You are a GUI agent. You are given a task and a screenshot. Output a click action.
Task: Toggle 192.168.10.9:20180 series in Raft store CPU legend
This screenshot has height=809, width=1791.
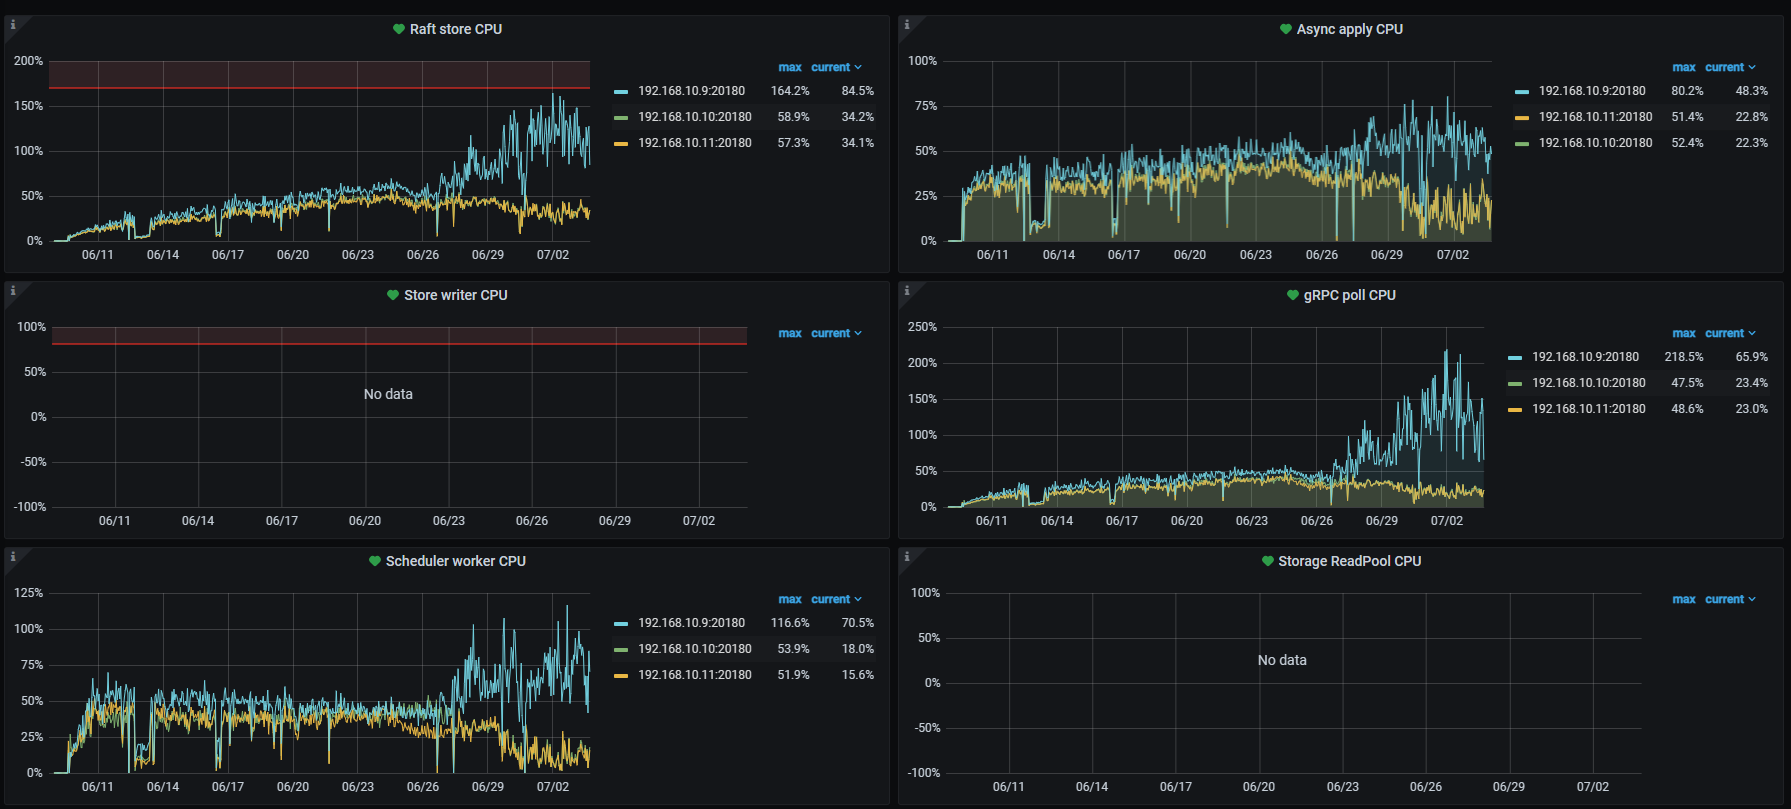(691, 91)
